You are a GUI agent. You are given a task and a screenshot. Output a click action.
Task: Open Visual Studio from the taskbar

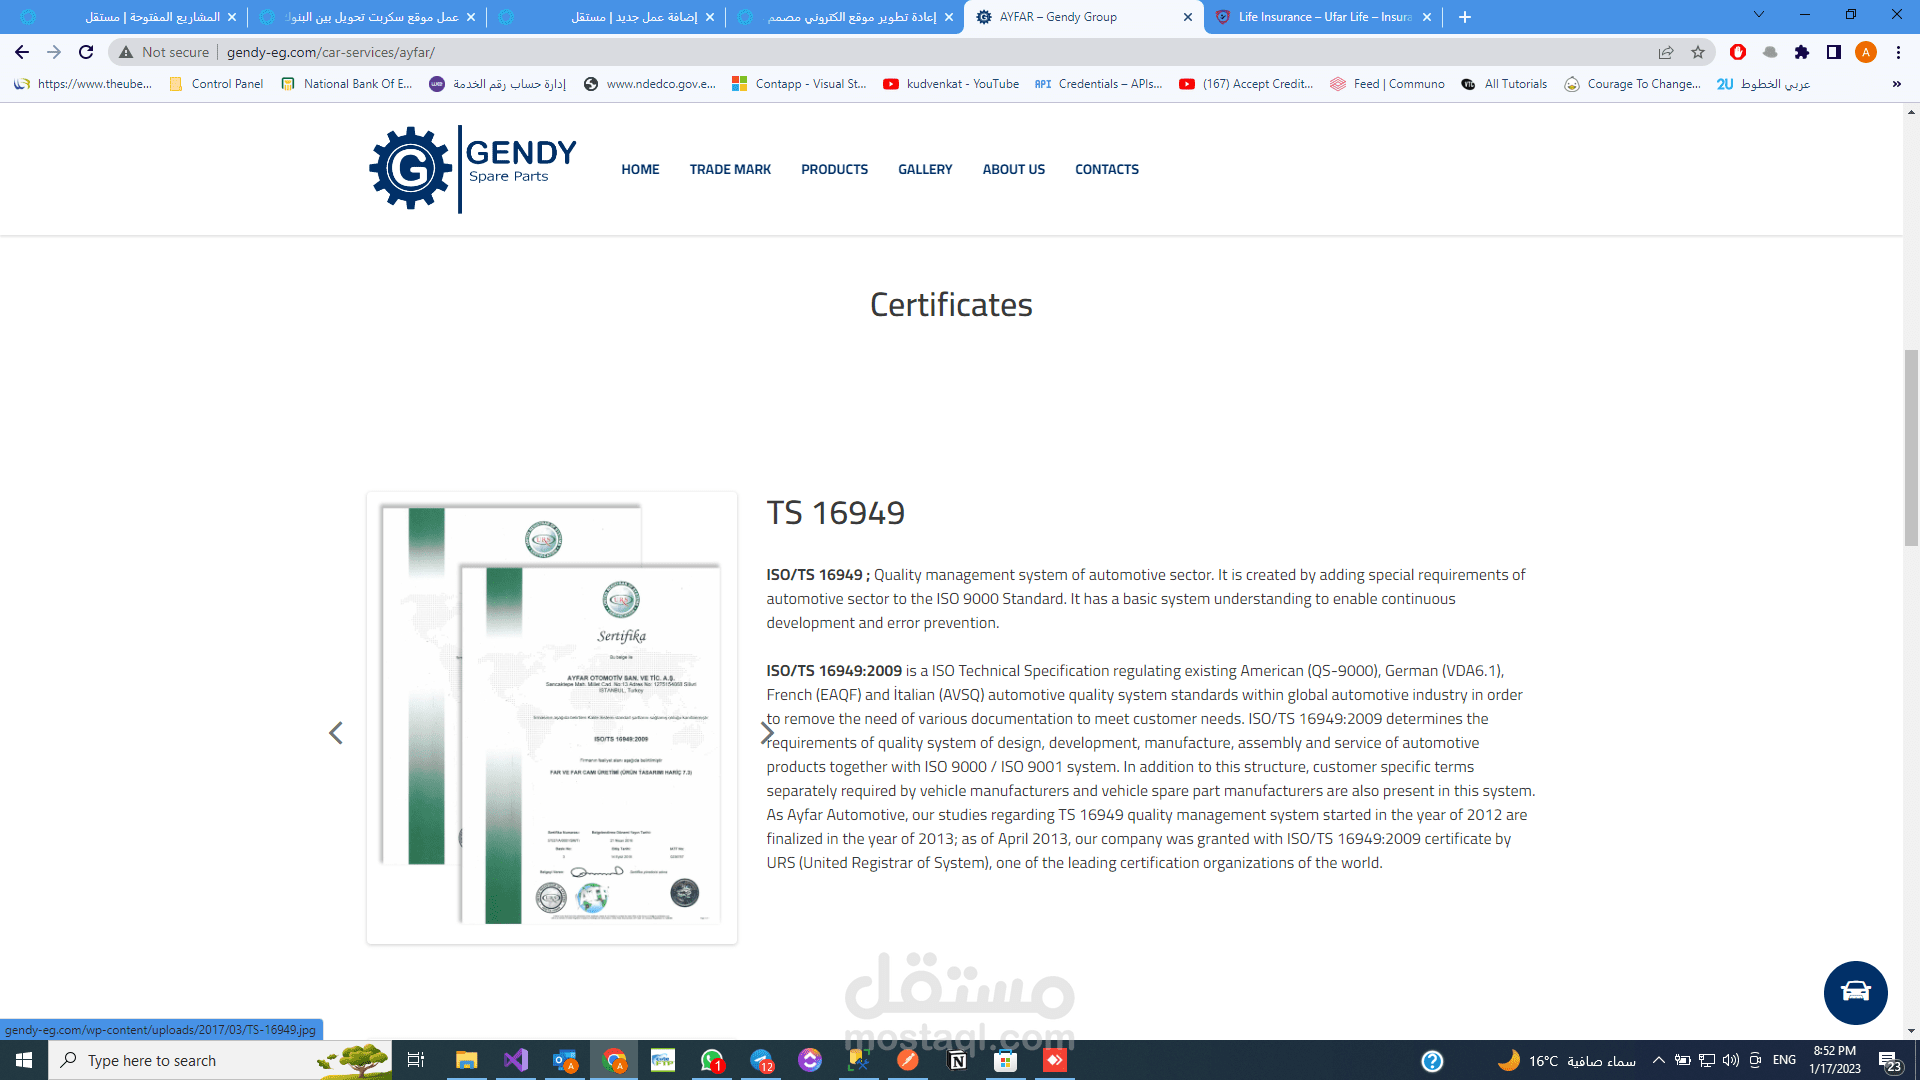516,1060
